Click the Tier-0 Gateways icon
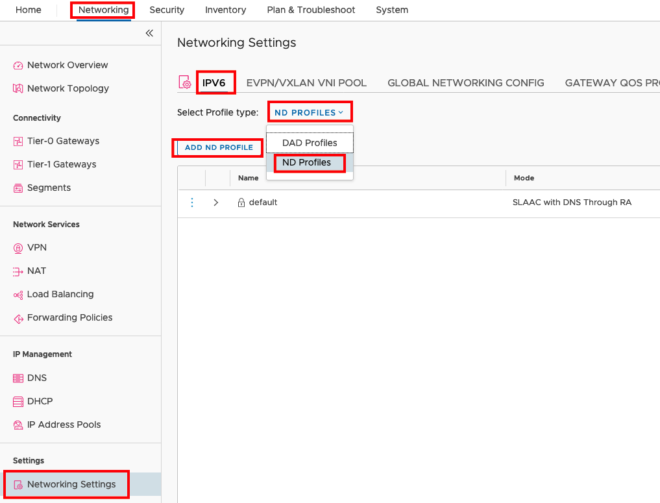This screenshot has width=660, height=503. point(18,142)
